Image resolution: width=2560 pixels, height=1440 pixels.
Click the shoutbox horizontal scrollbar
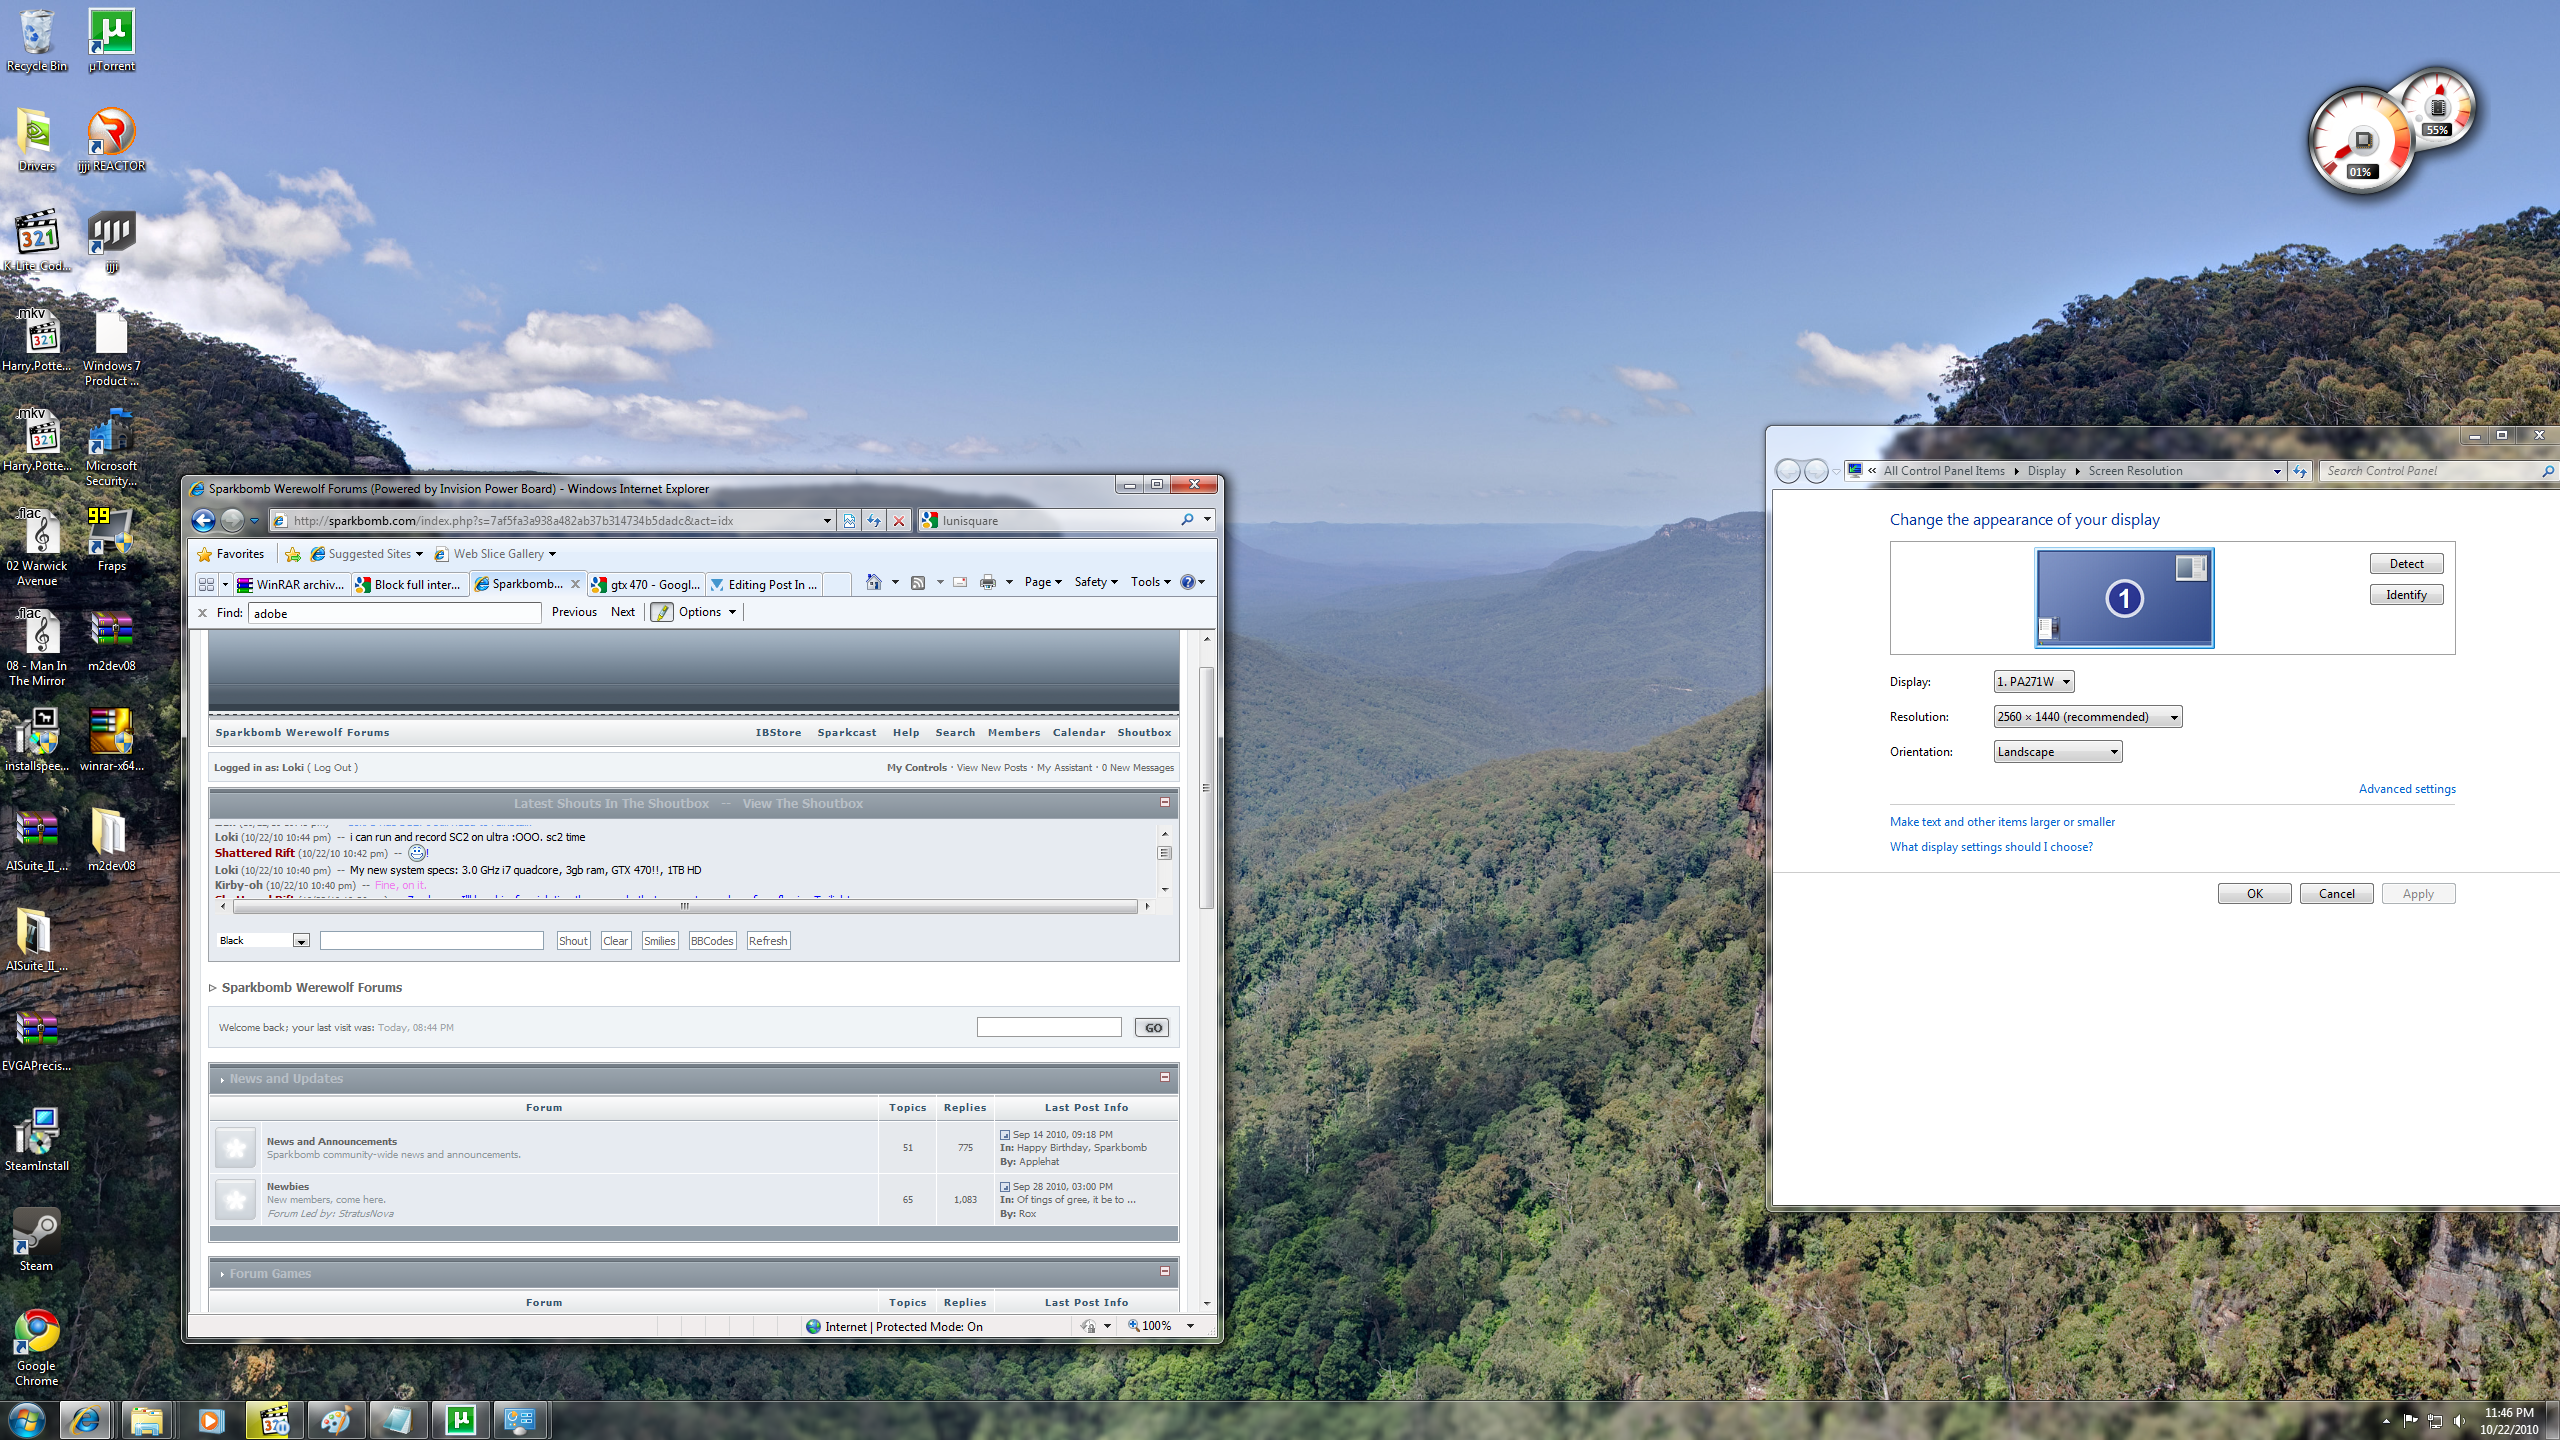(x=685, y=907)
